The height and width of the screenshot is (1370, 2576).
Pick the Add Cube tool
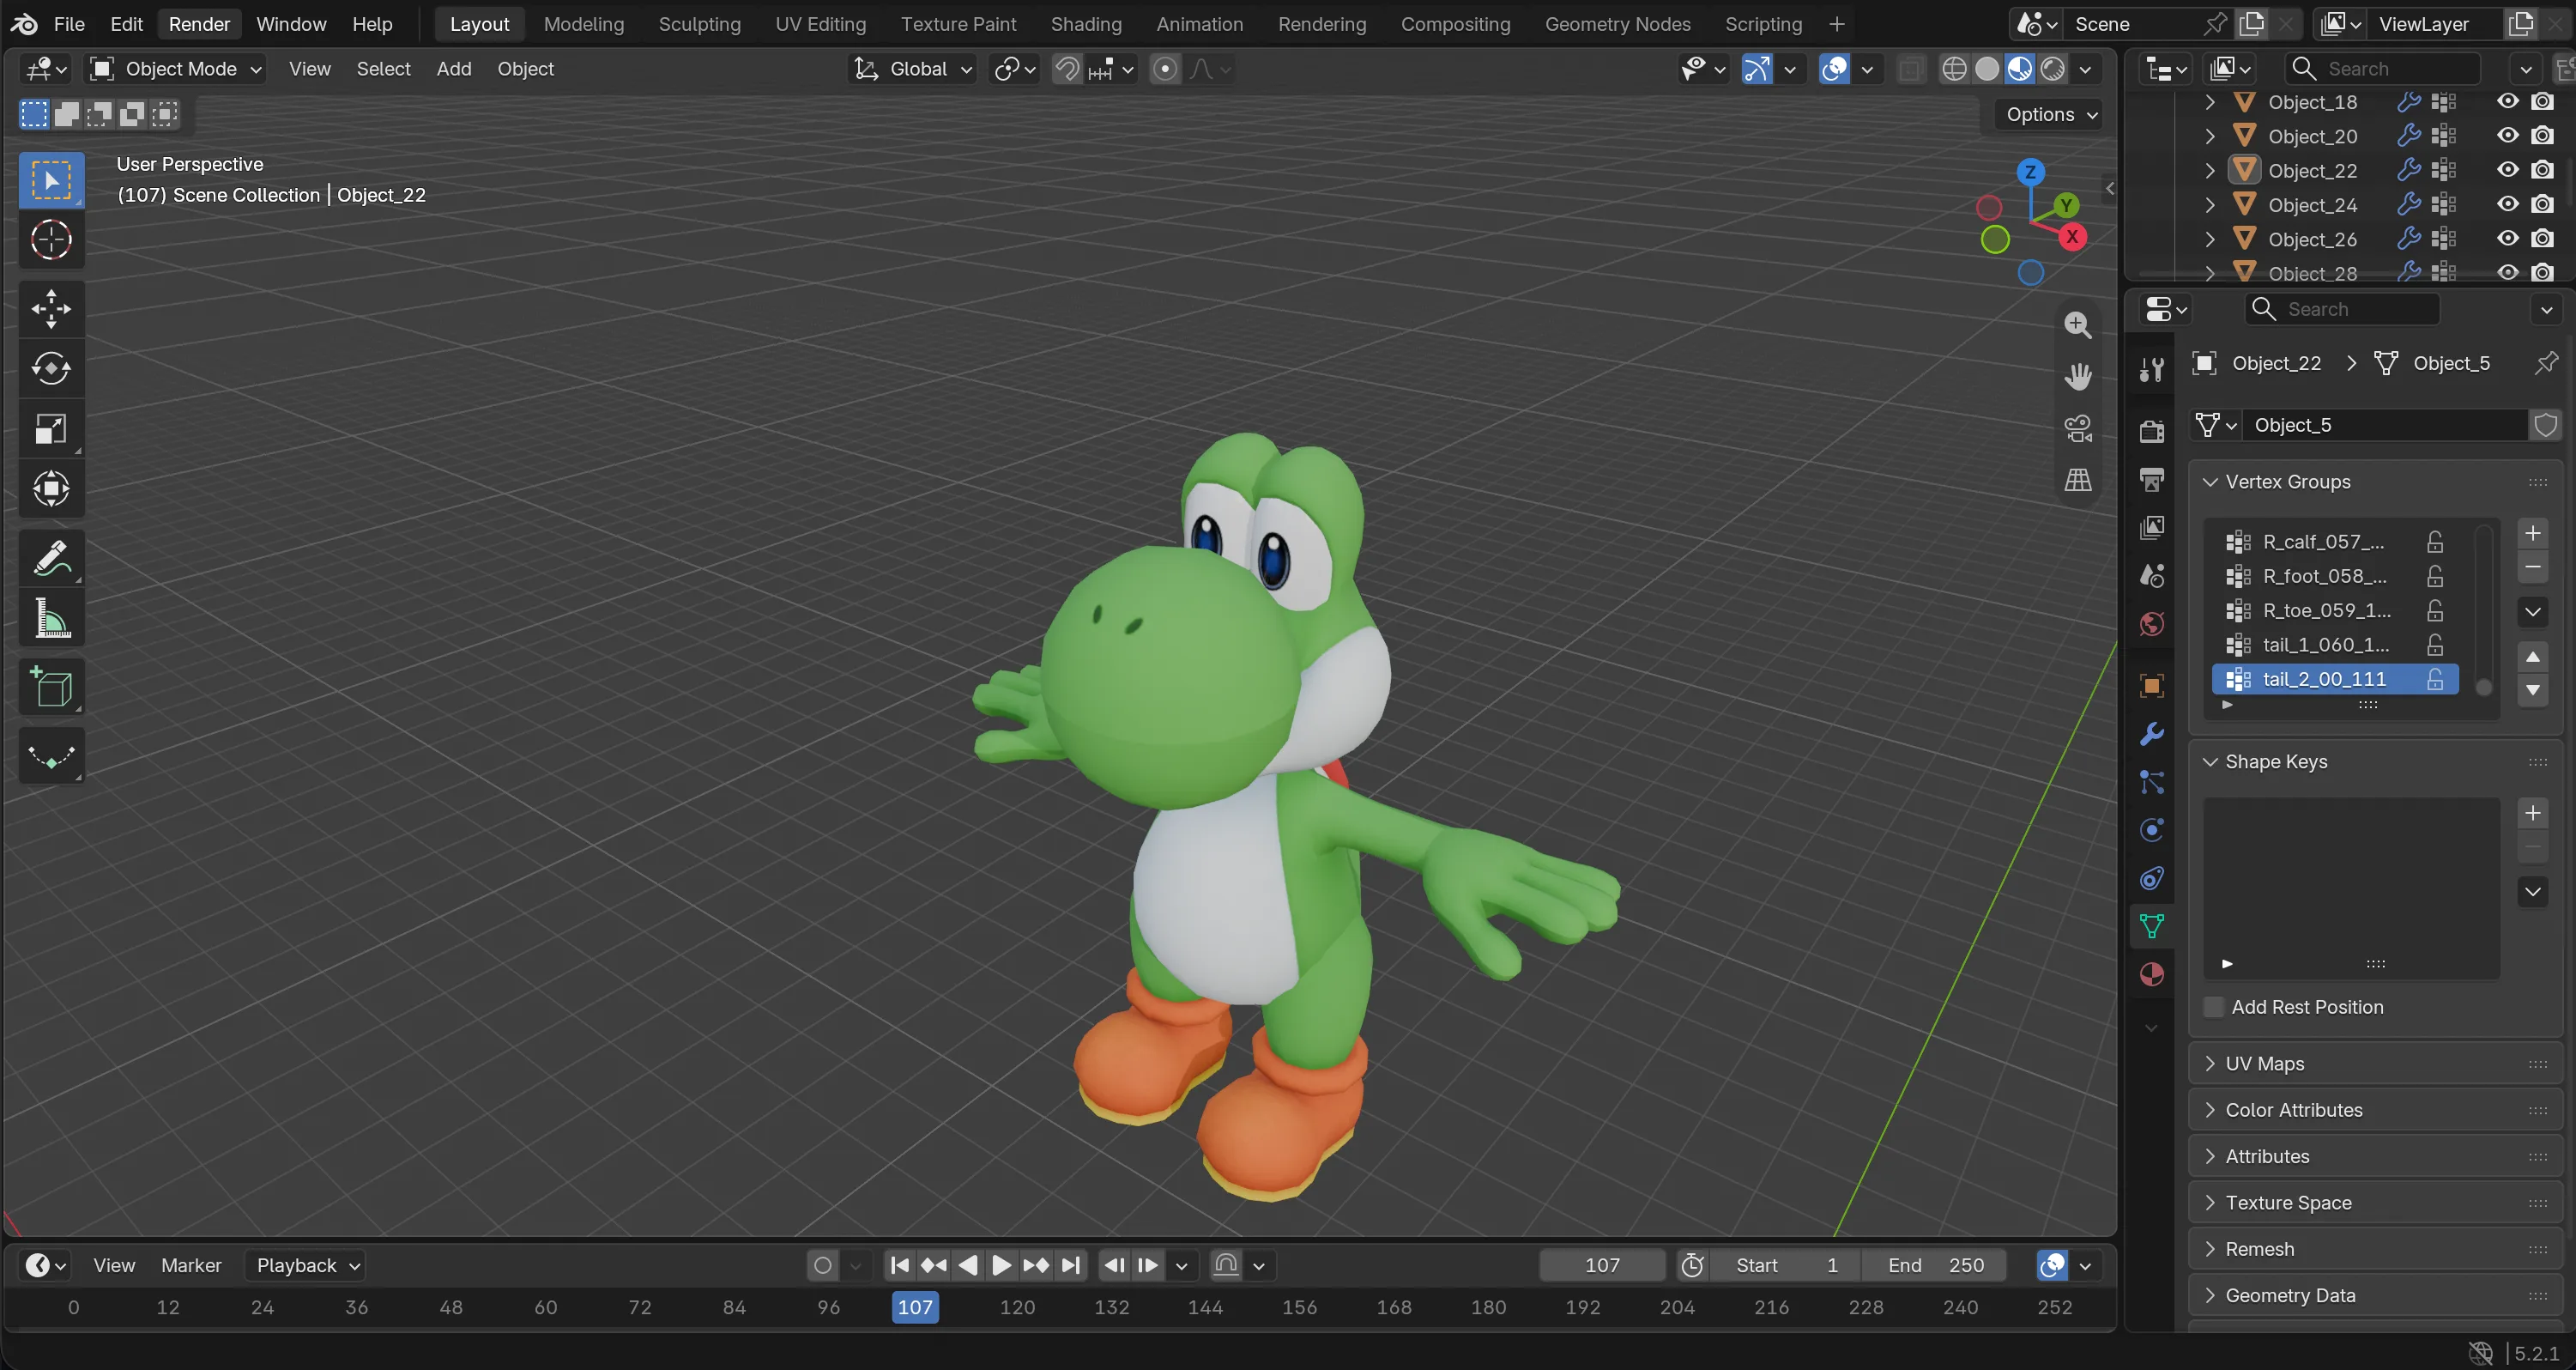[51, 687]
